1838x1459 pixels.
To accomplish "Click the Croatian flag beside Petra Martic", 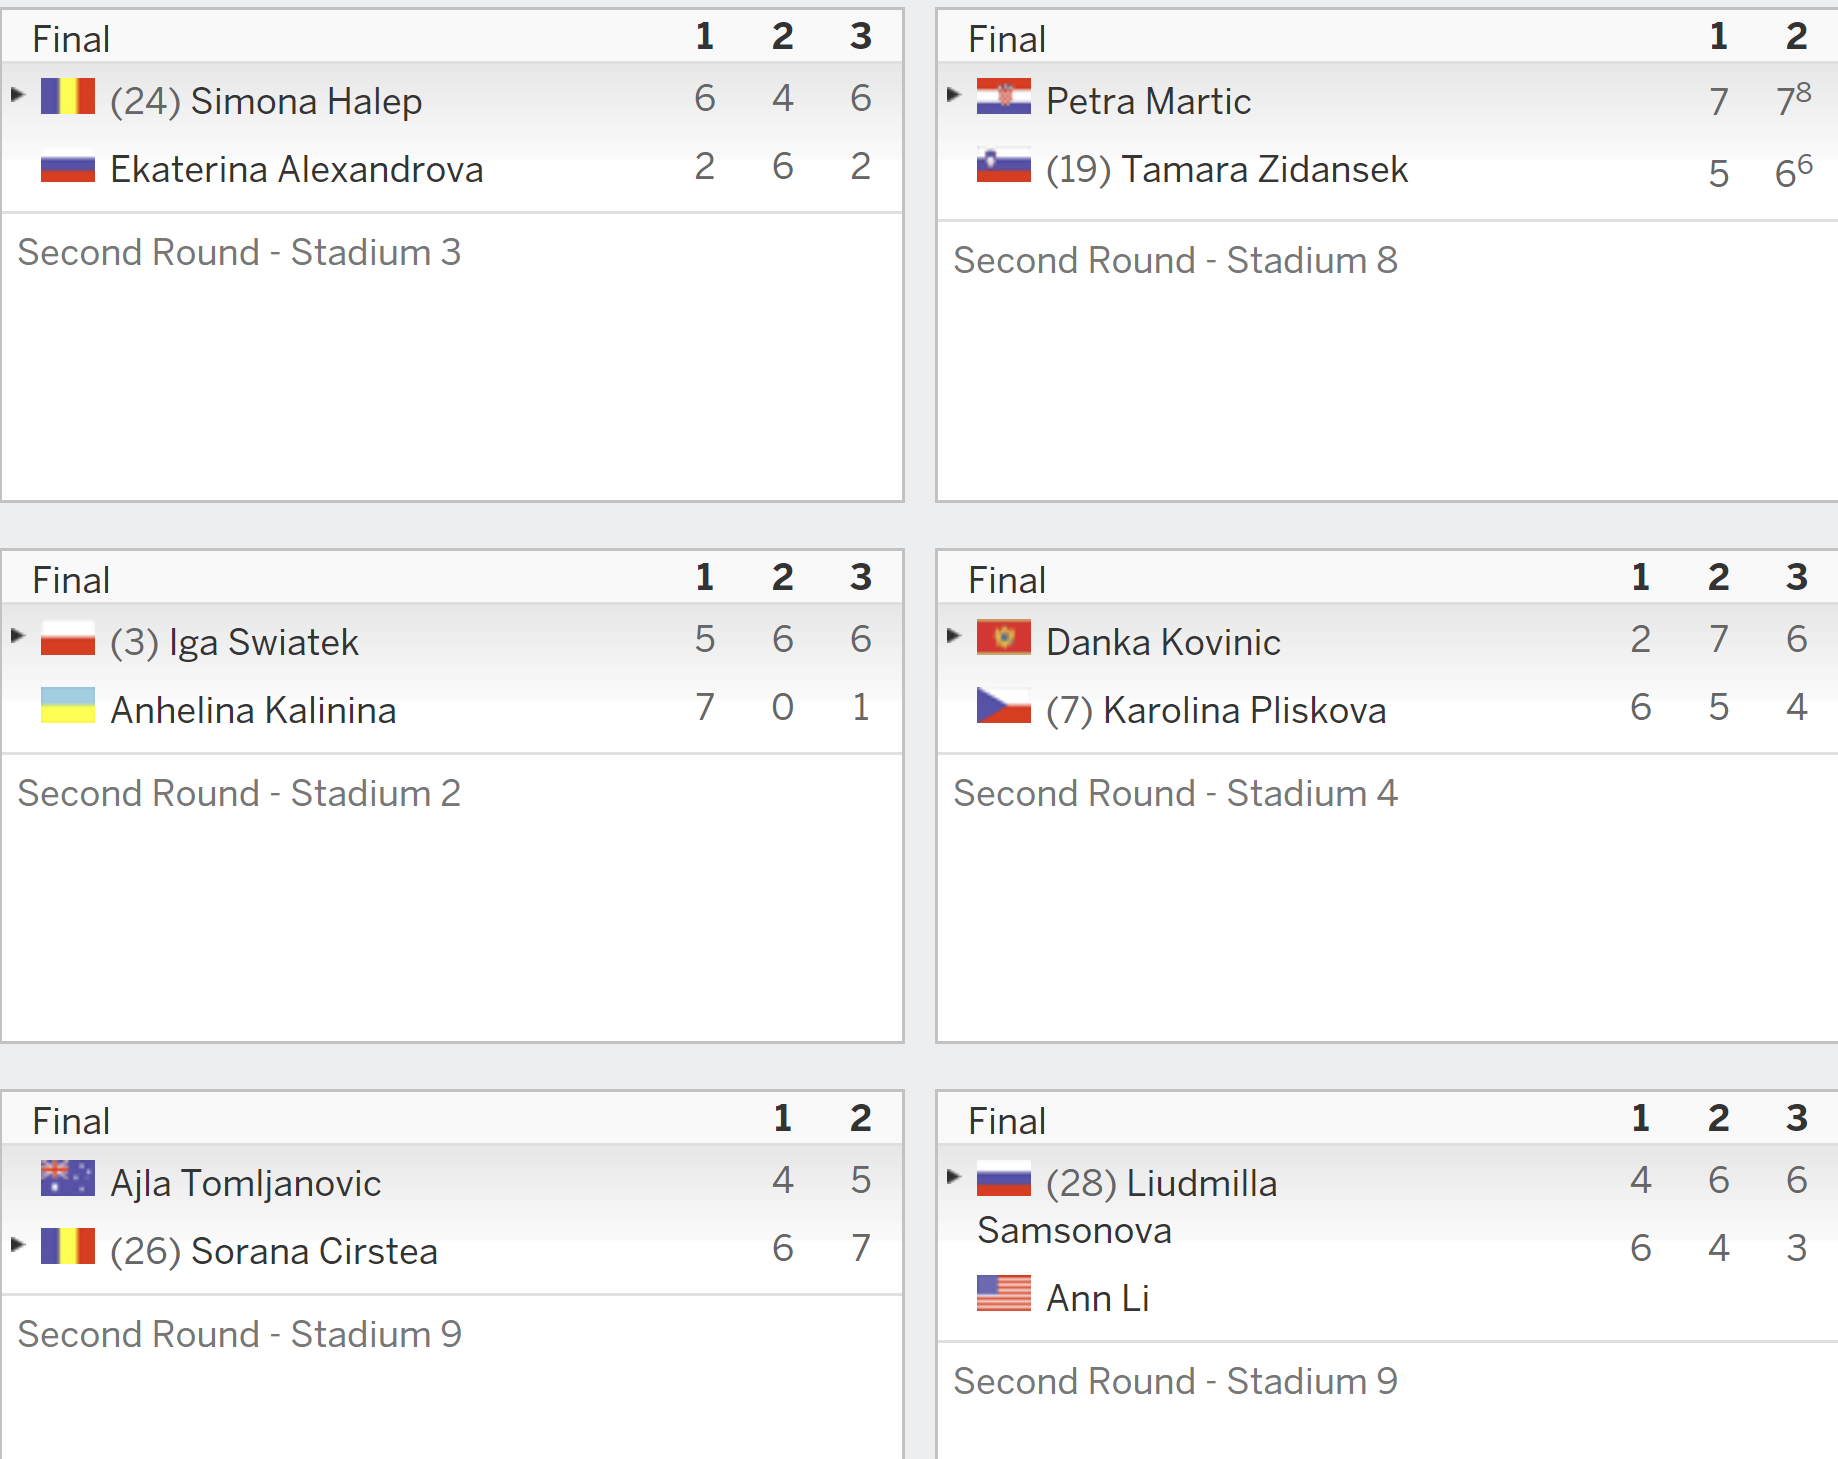I will [x=1004, y=97].
